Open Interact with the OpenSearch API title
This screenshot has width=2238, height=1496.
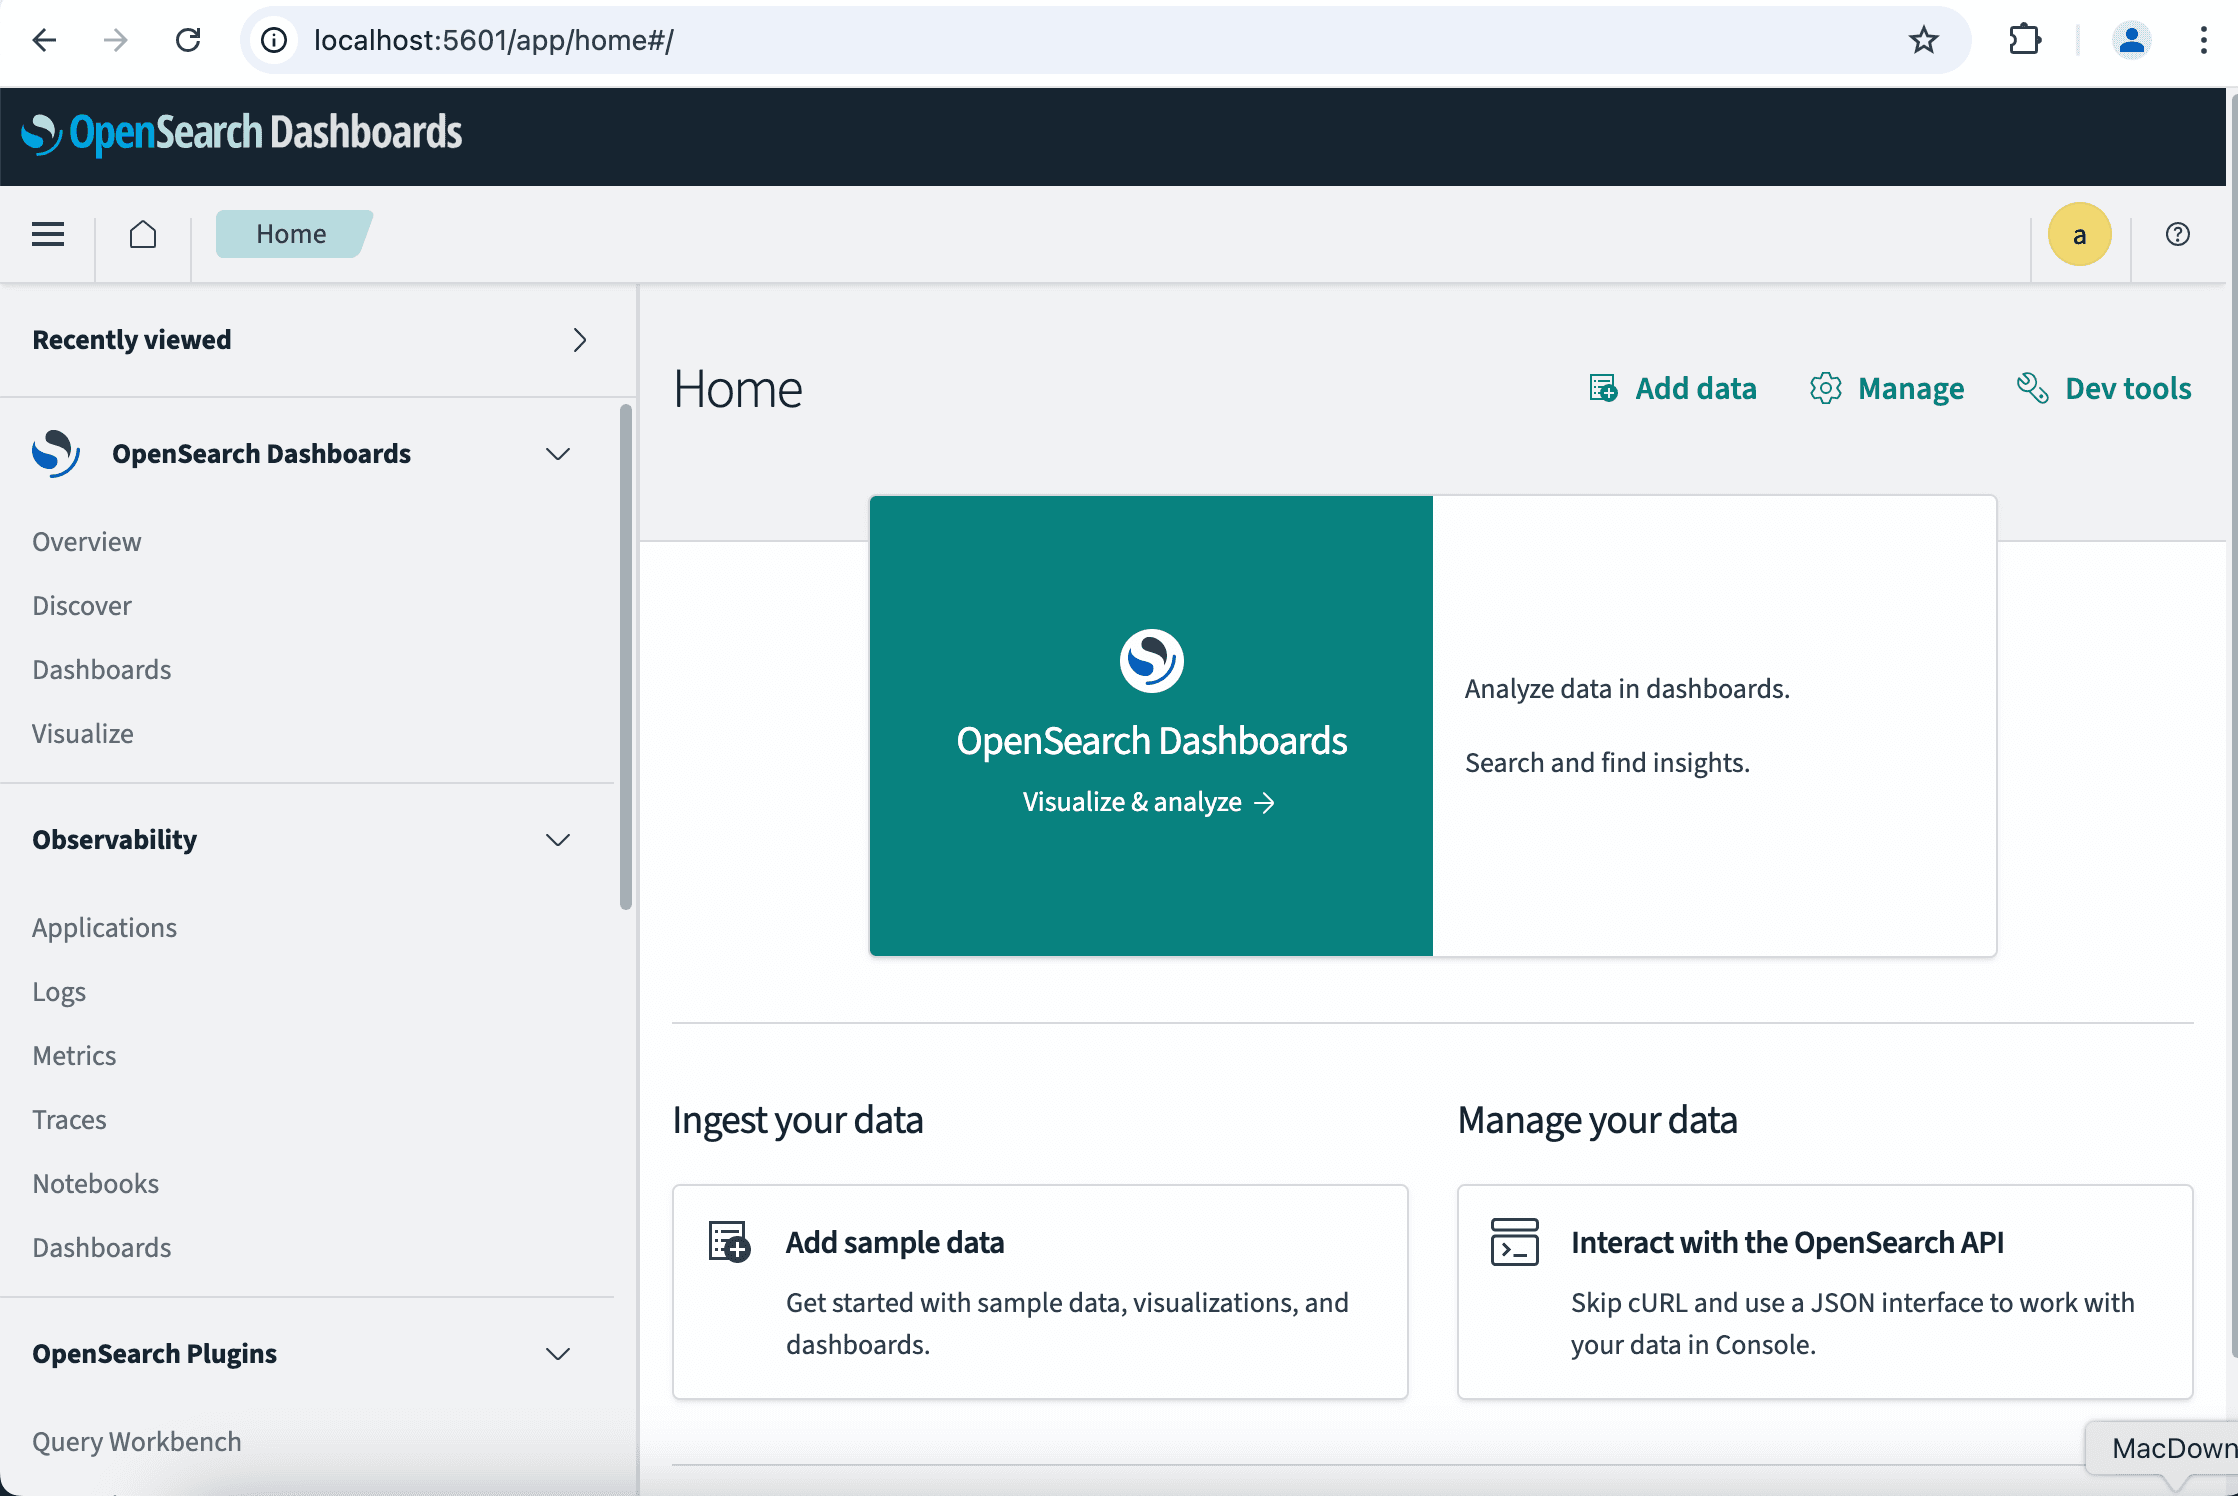[x=1787, y=1242]
